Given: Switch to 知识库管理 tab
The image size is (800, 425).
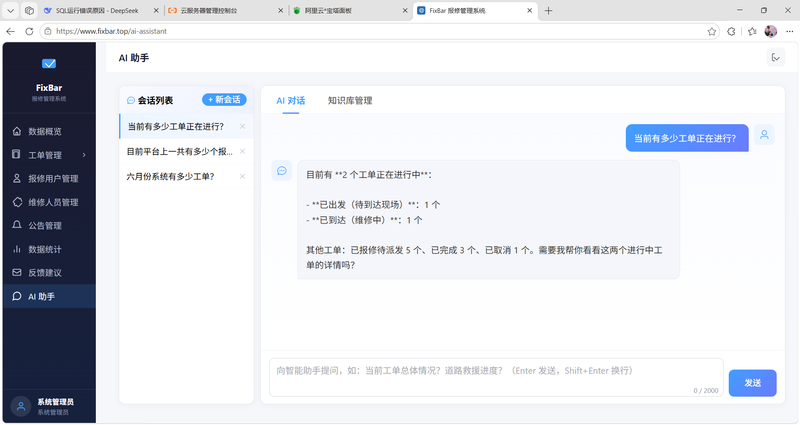Looking at the screenshot, I should point(350,101).
